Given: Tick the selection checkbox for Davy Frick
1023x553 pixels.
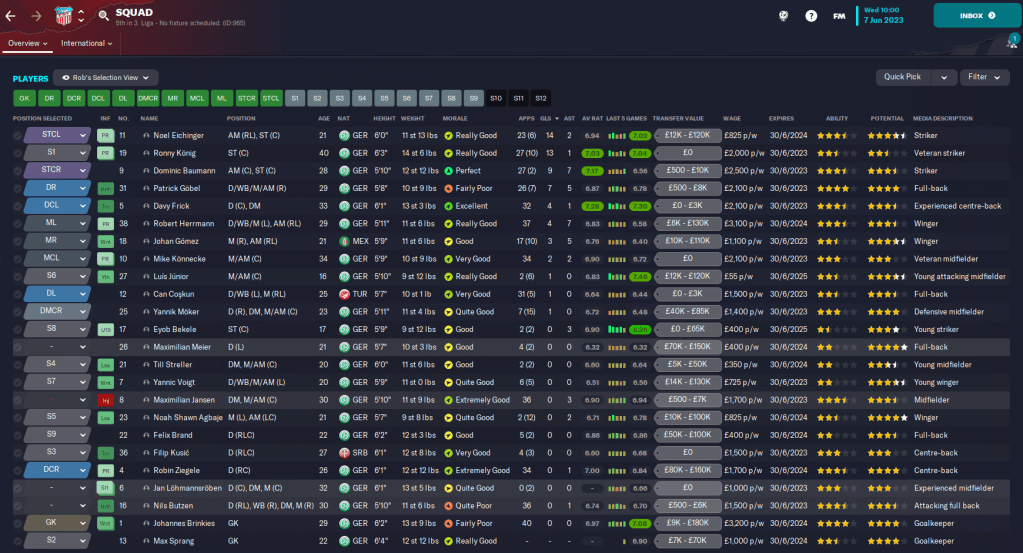Looking at the screenshot, I should pyautogui.click(x=17, y=206).
